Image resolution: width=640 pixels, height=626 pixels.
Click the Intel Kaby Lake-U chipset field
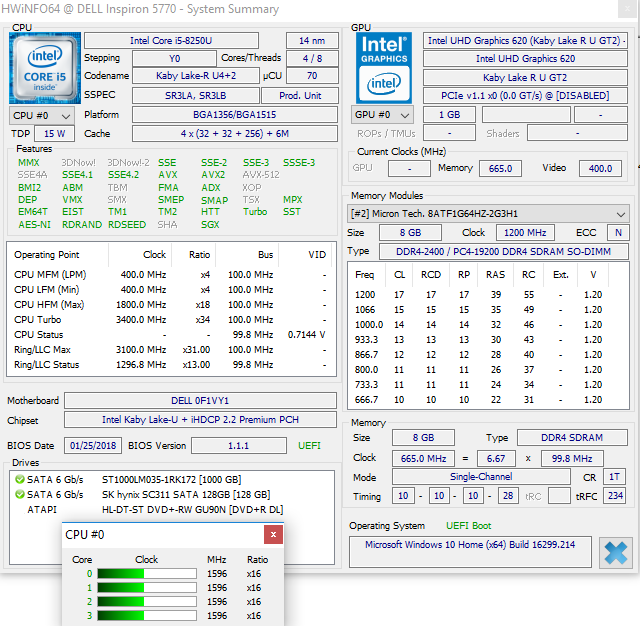(x=200, y=420)
